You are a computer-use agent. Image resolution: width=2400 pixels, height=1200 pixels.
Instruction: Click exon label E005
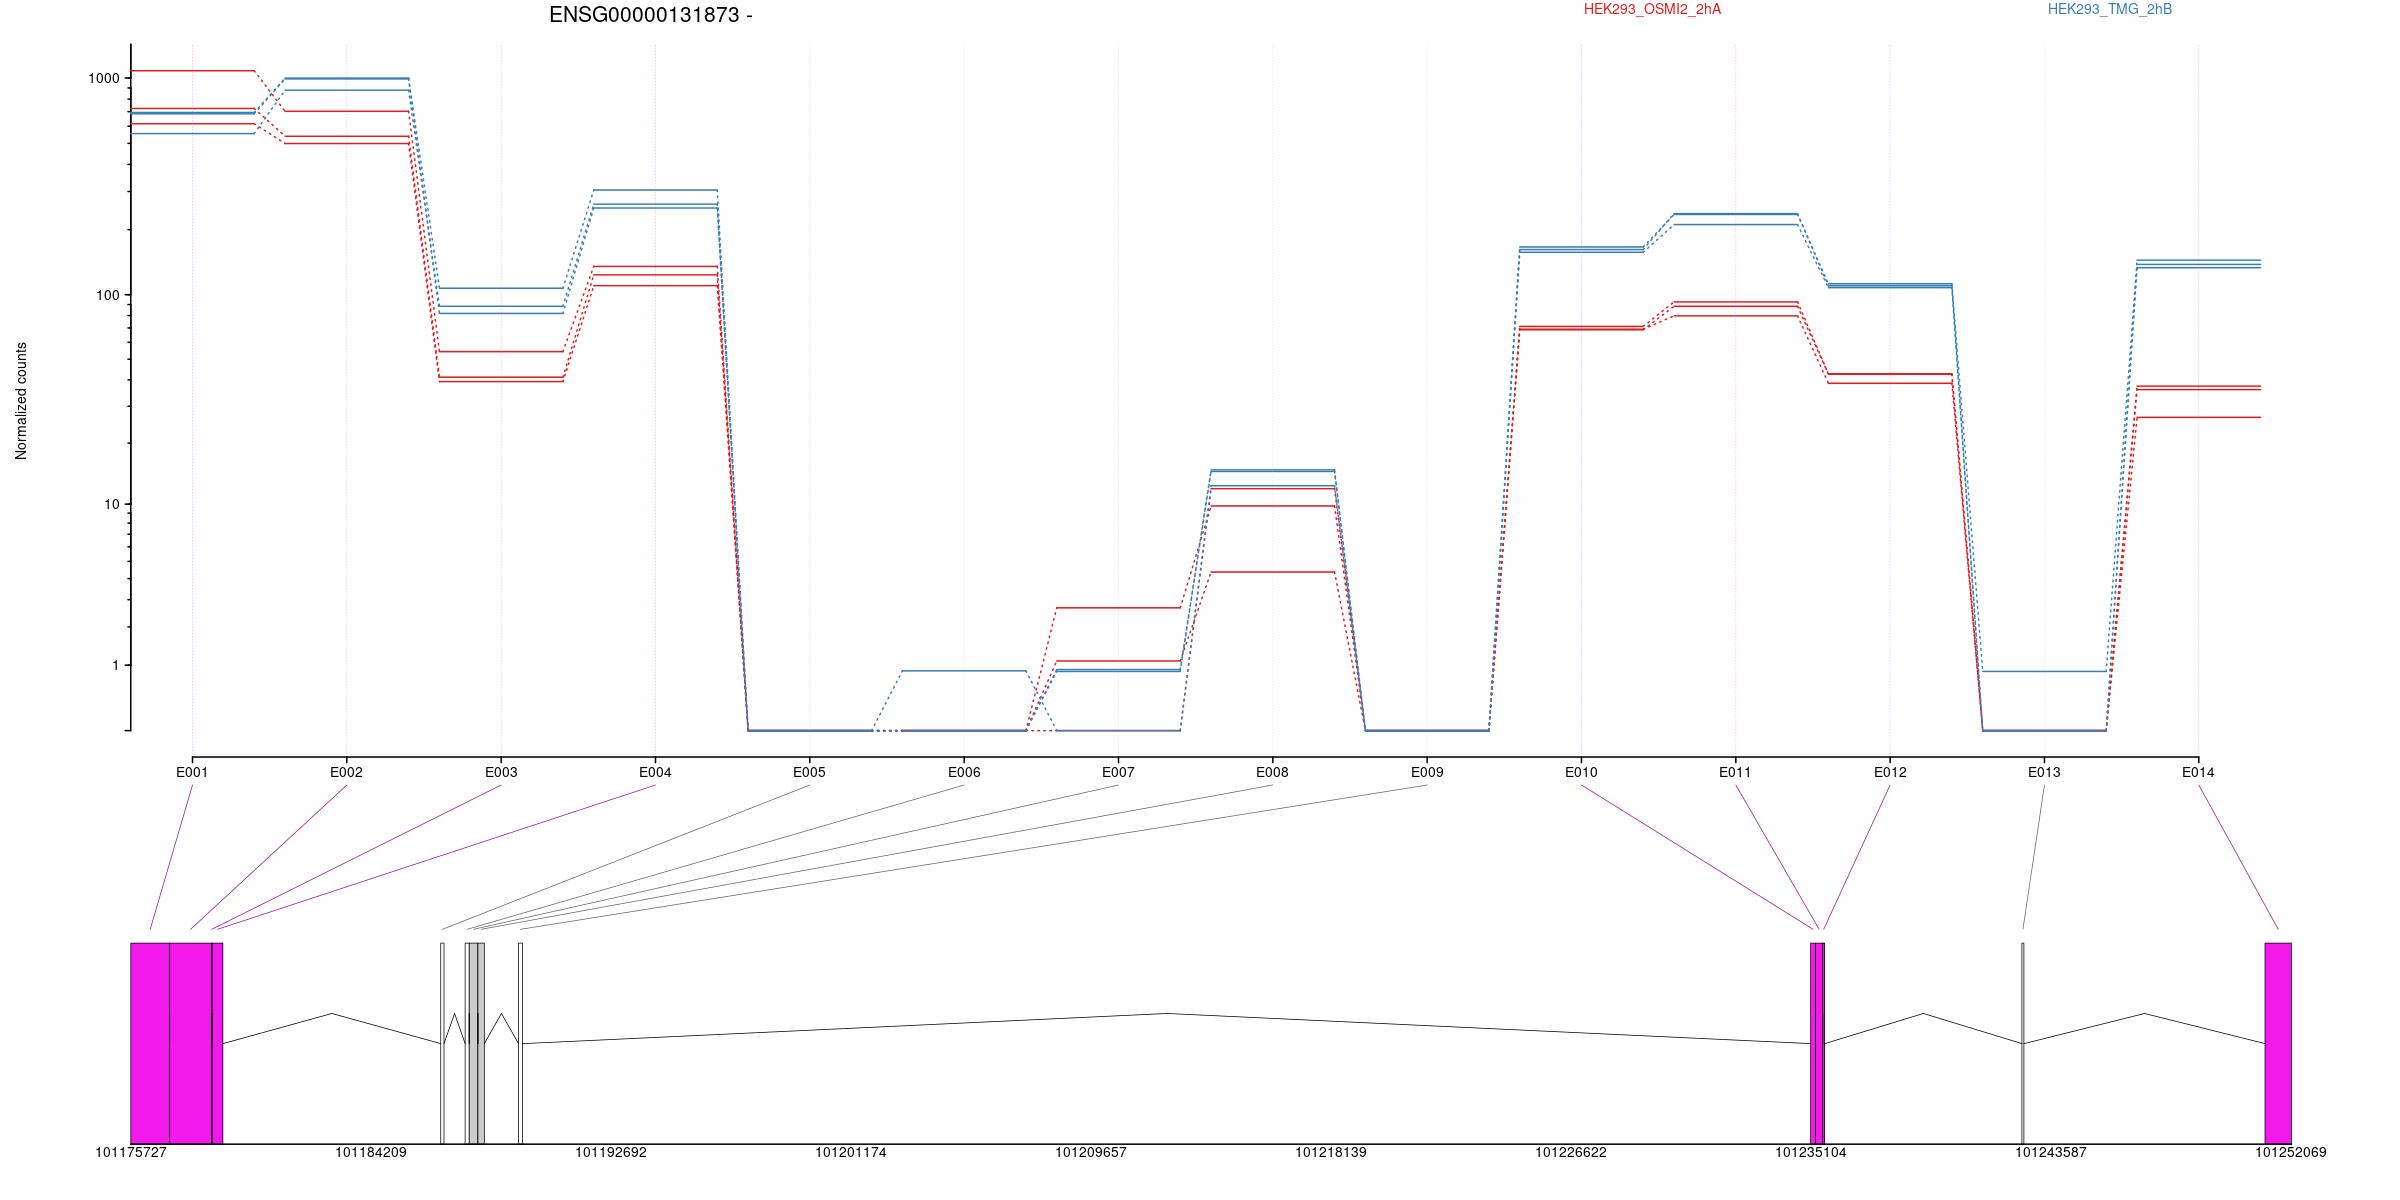click(809, 772)
